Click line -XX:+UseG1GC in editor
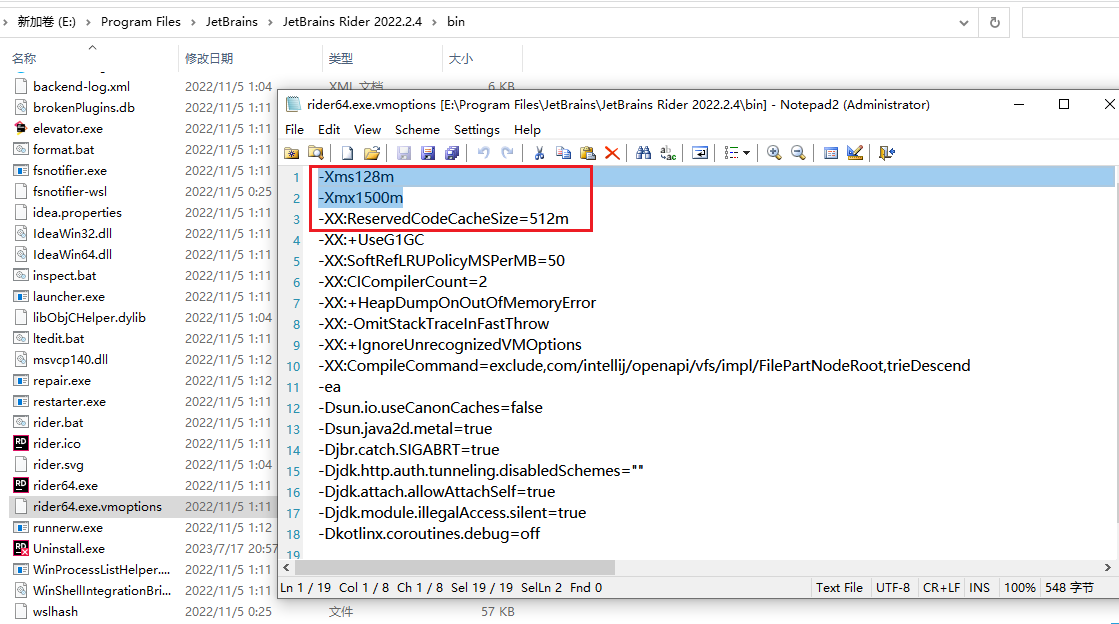Screen dimensions: 1119x624 click(371, 240)
